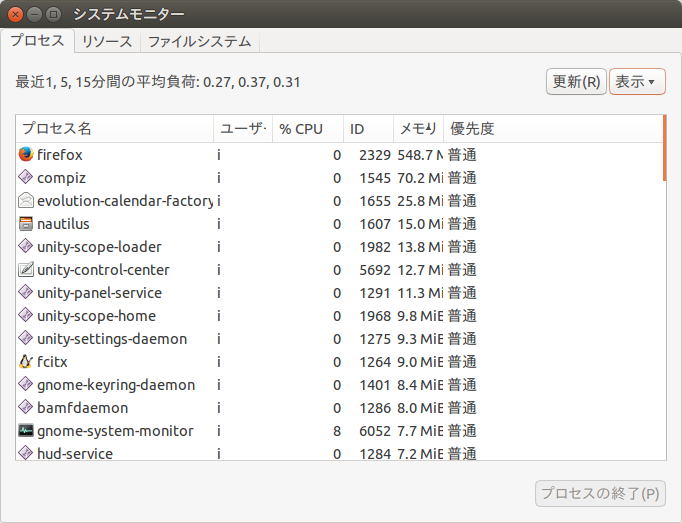Switch to the プロセス tab
Viewport: 682px width, 523px height.
(x=37, y=41)
